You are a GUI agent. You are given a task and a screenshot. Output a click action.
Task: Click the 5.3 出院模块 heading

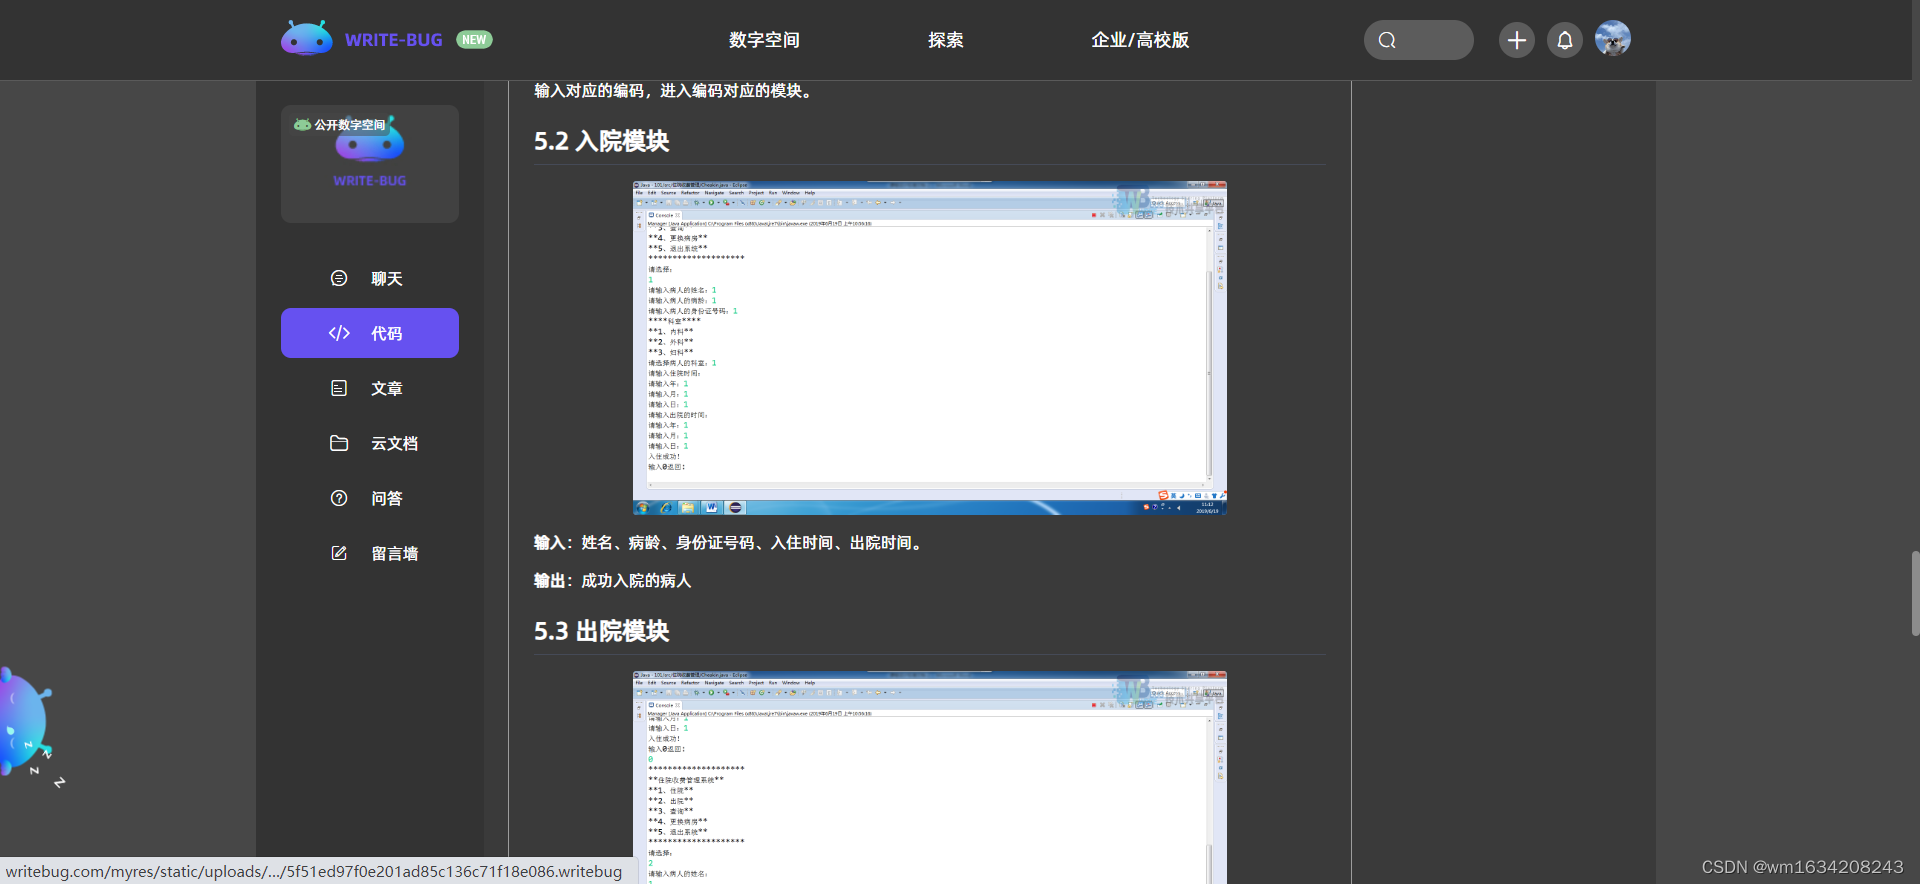coord(601,631)
